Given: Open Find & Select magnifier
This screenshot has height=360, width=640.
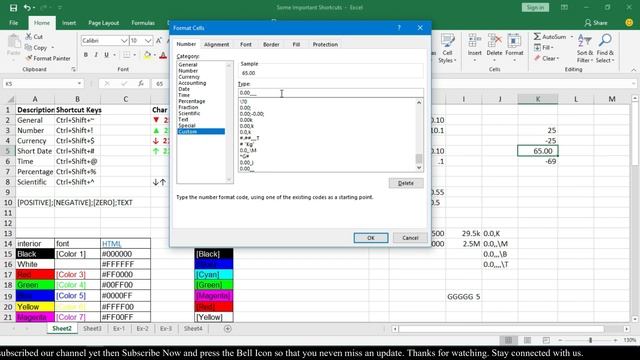Looking at the screenshot, I should (x=605, y=49).
